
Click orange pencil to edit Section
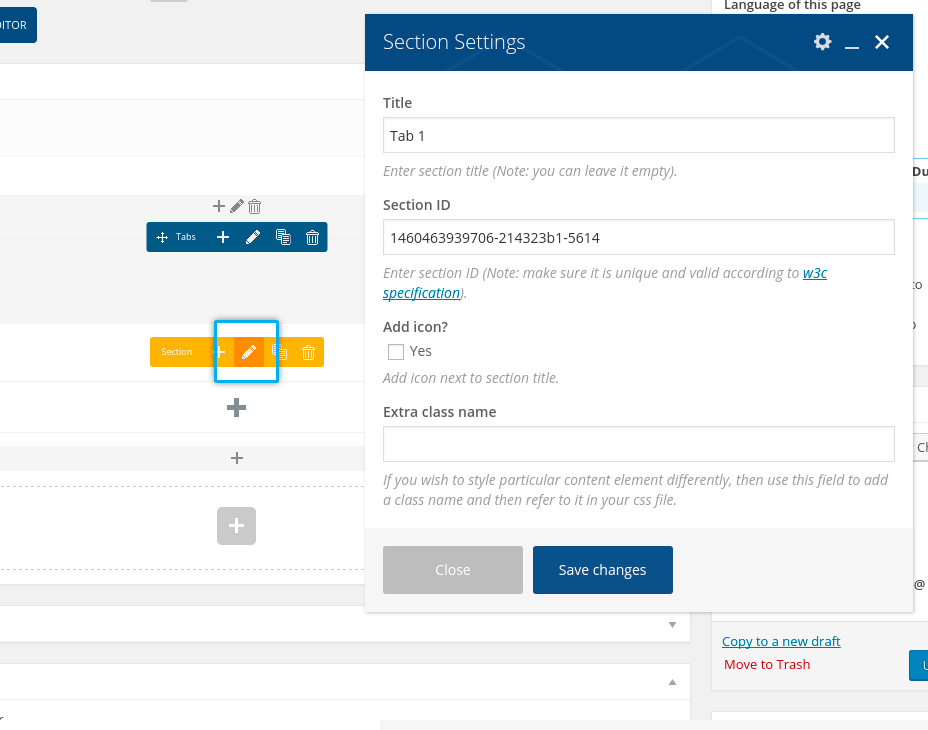click(249, 352)
